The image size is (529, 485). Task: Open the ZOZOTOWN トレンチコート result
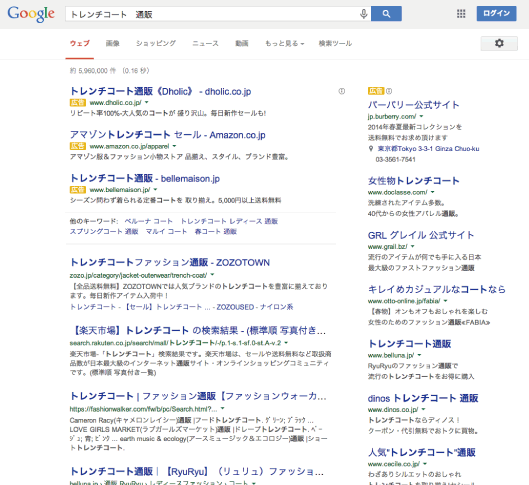170,262
